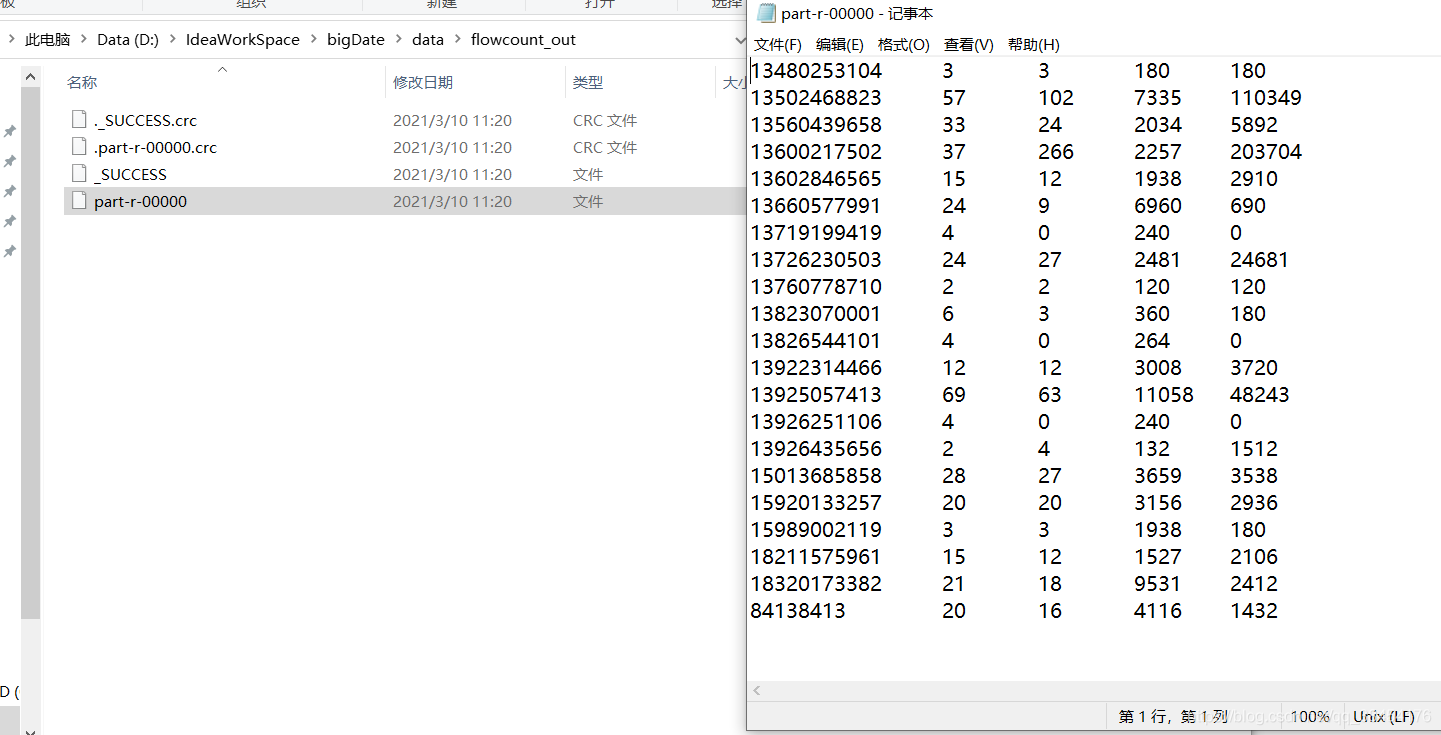Image resolution: width=1441 pixels, height=735 pixels.
Task: Navigate to bigDate in the breadcrumb
Action: coord(356,40)
